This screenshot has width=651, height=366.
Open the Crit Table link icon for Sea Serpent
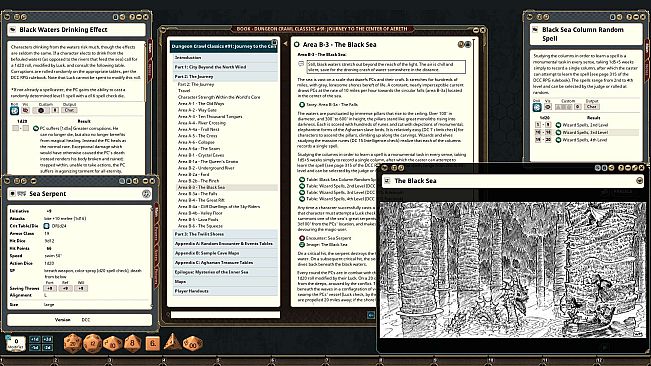(x=46, y=226)
